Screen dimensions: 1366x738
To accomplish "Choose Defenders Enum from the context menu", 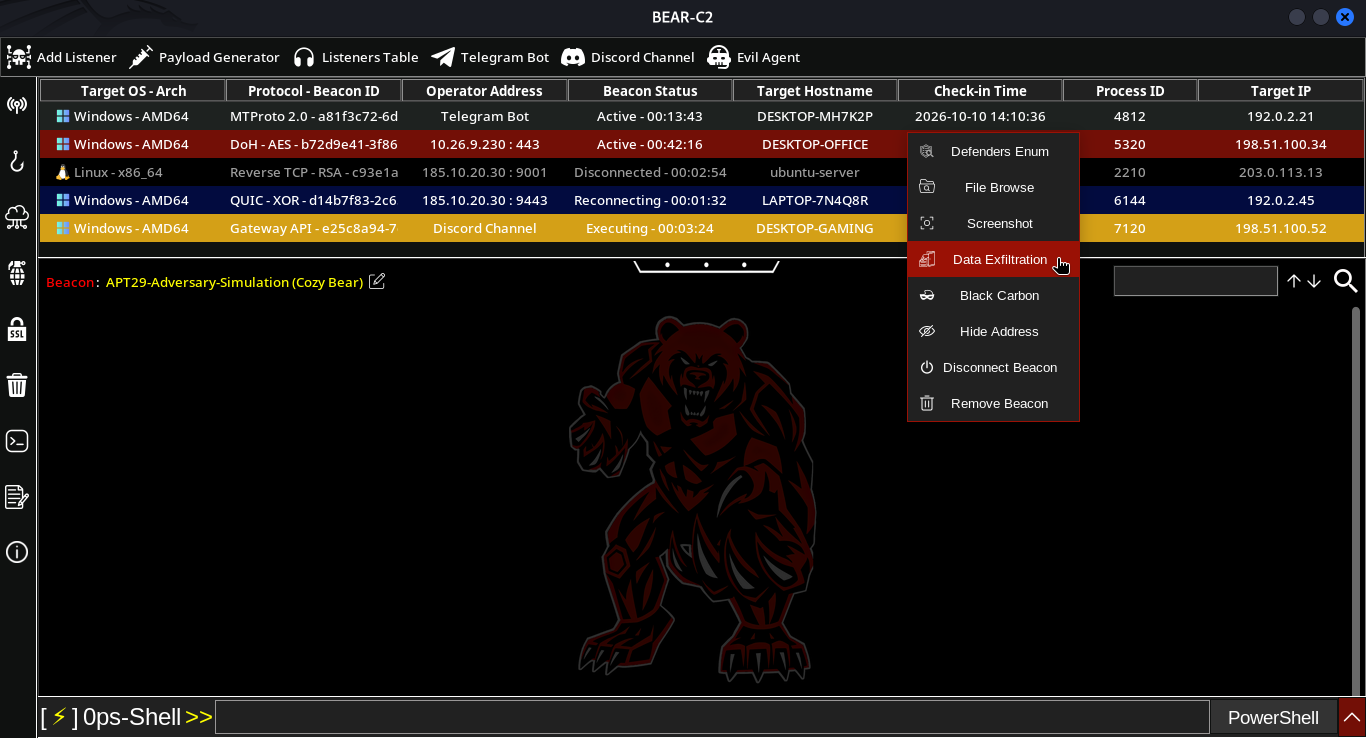I will tap(993, 152).
